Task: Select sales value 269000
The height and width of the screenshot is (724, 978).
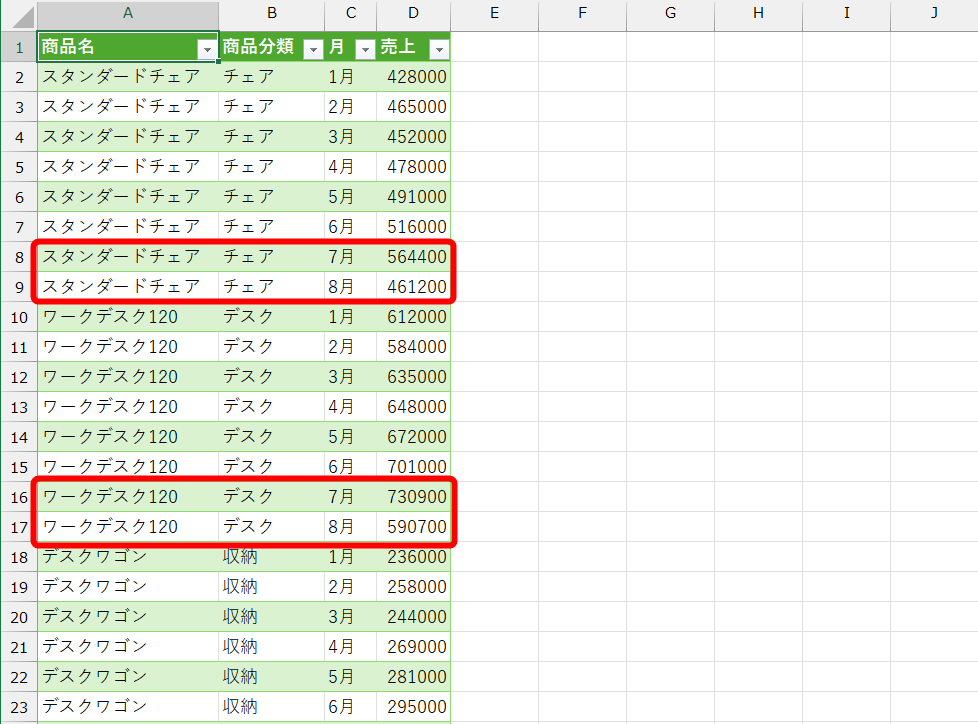Action: click(414, 647)
